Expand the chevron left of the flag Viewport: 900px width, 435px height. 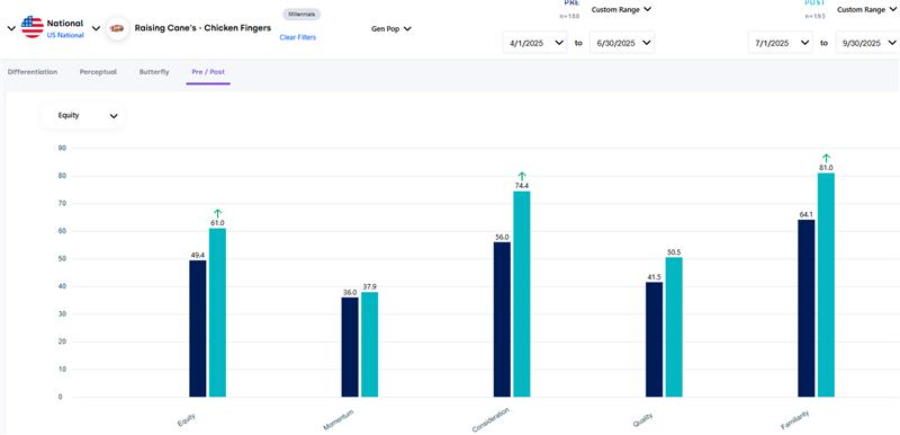click(x=11, y=28)
